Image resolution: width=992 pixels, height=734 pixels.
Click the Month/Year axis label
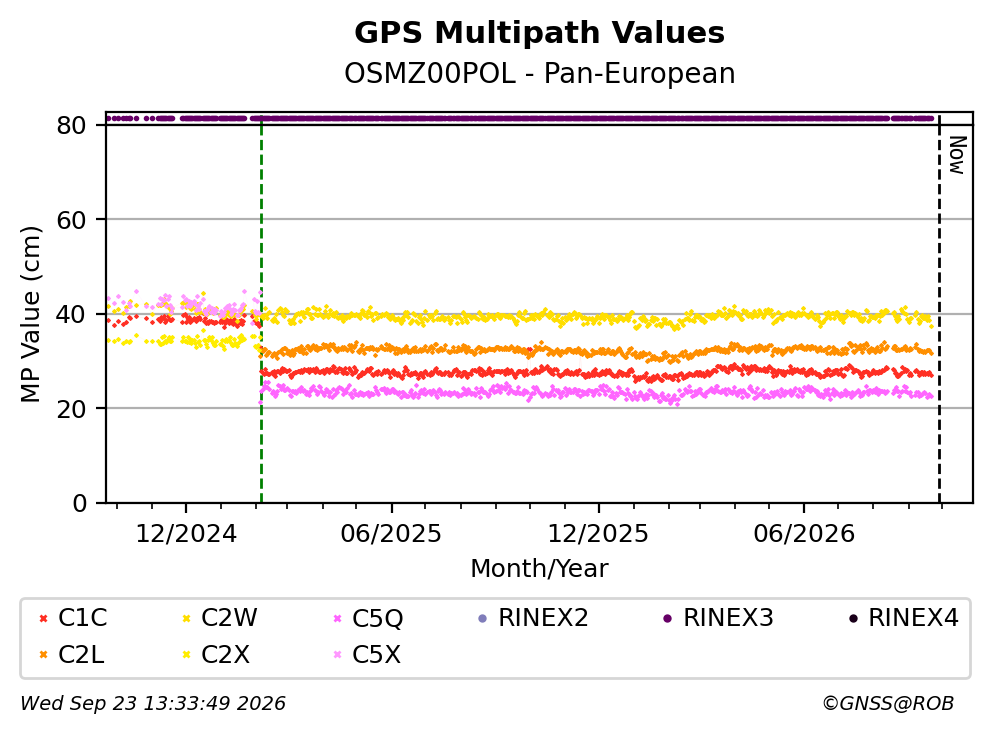click(539, 568)
